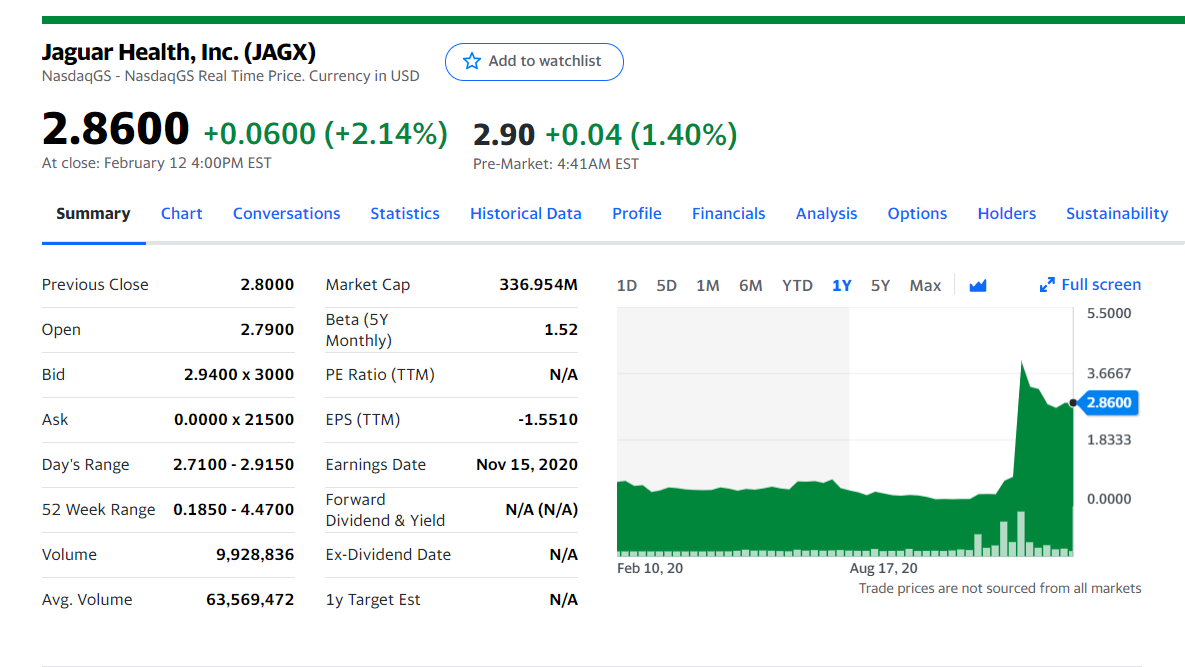View the Statistics tab

point(405,214)
